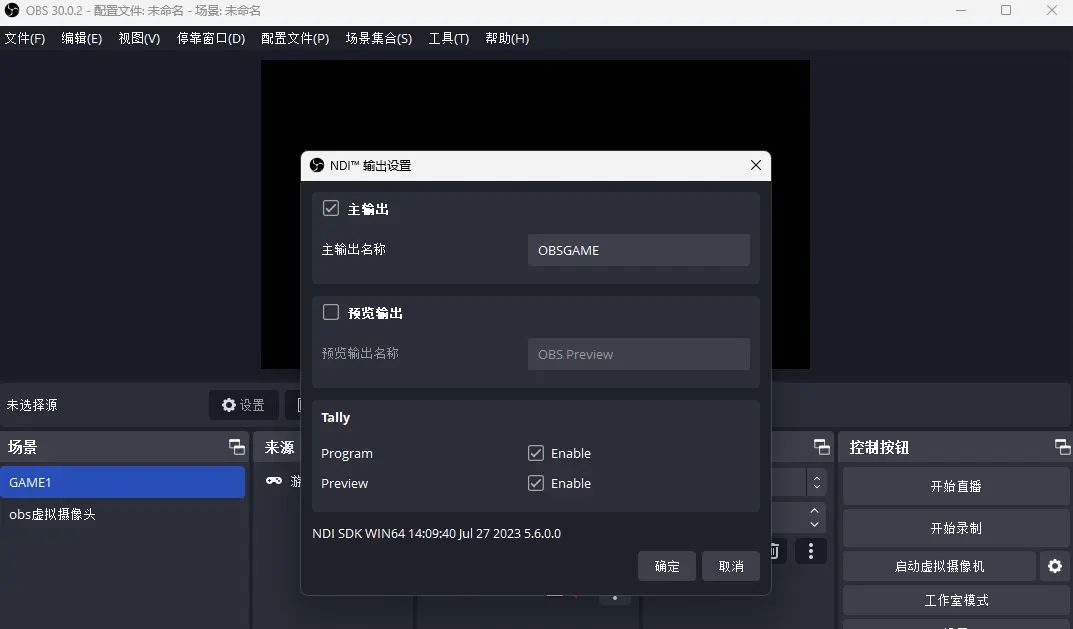The image size is (1073, 629).
Task: Open the 场景集合 menu
Action: [379, 38]
